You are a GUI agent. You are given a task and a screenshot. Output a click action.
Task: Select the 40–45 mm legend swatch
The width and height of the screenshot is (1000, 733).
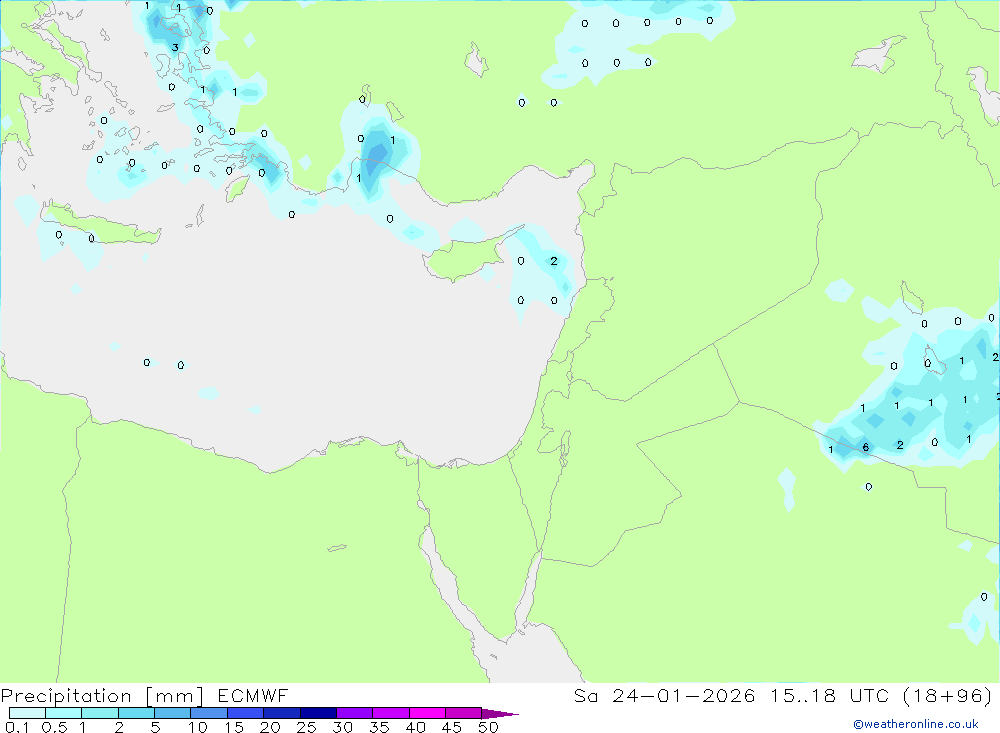427,713
